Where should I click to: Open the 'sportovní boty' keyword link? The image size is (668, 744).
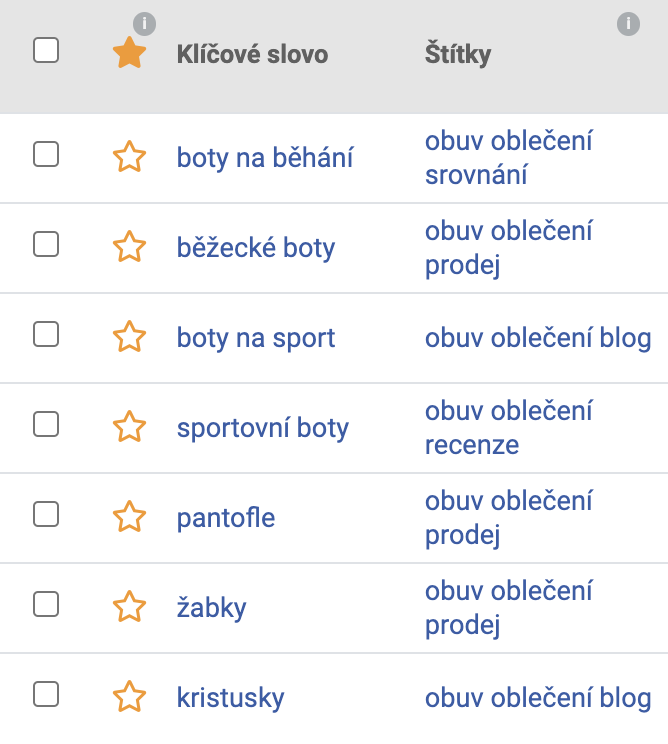262,428
